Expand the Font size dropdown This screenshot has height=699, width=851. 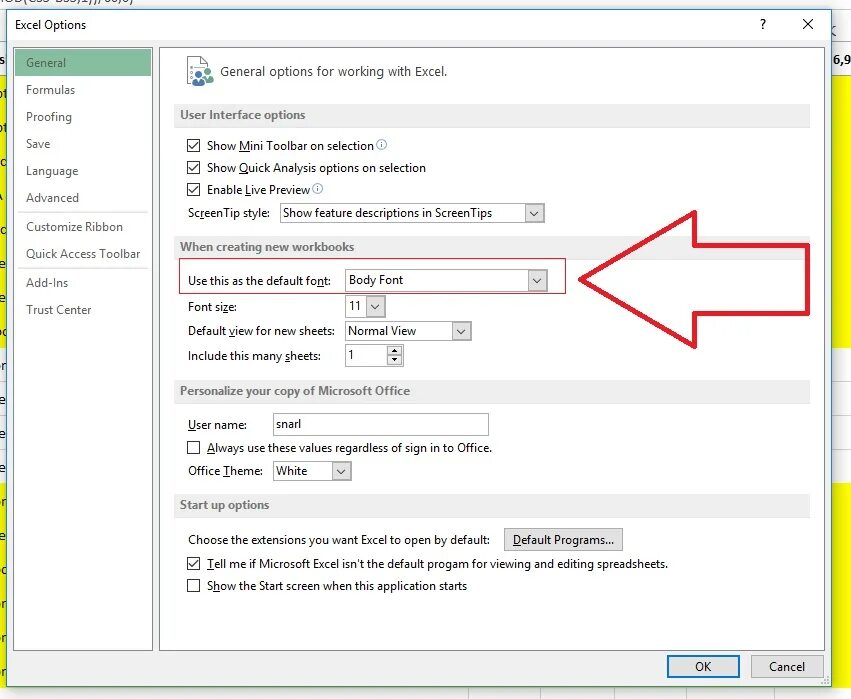[x=376, y=306]
